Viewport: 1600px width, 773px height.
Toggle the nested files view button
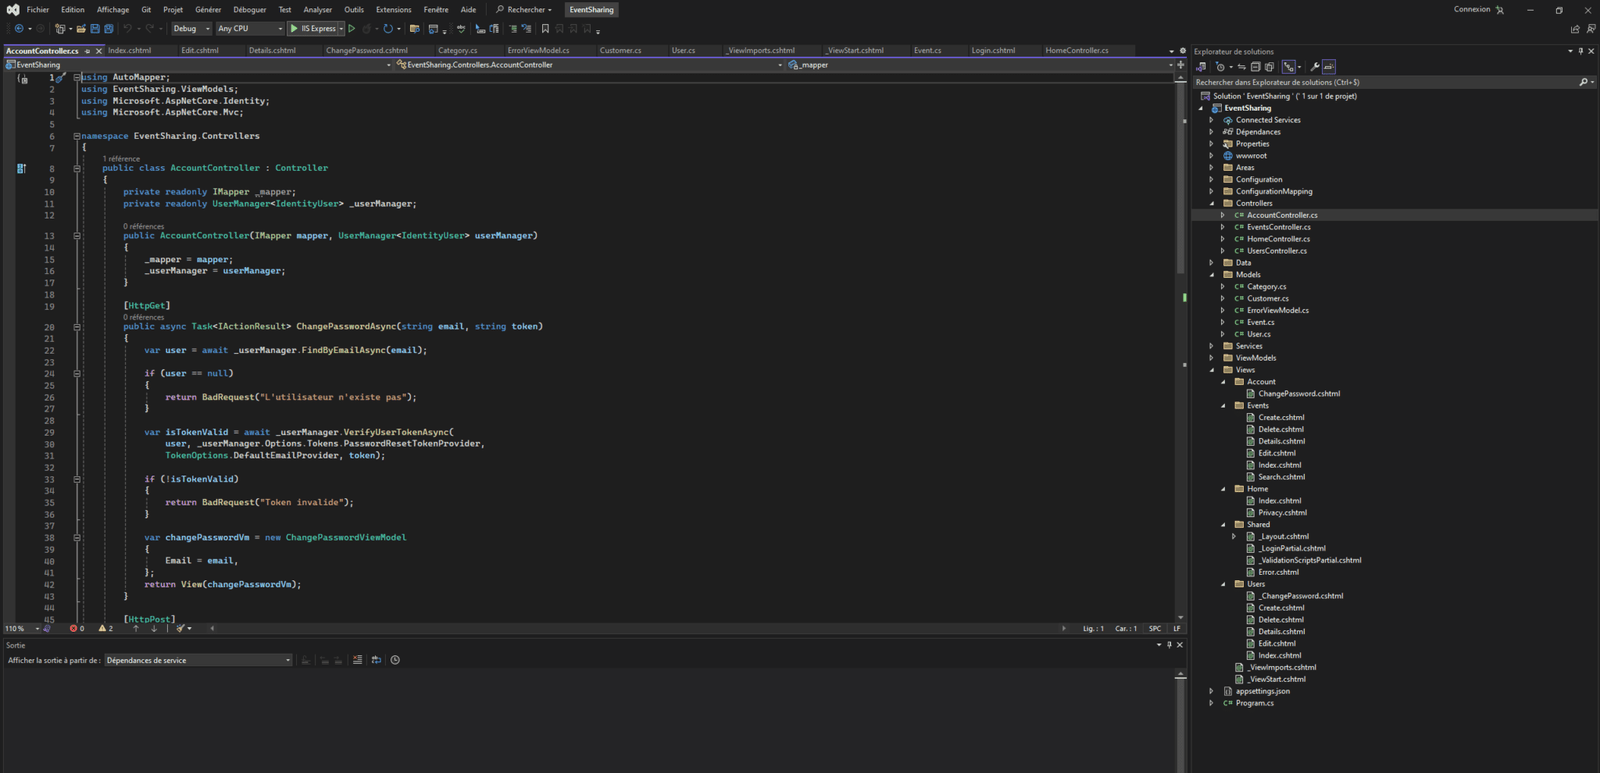tap(1289, 67)
